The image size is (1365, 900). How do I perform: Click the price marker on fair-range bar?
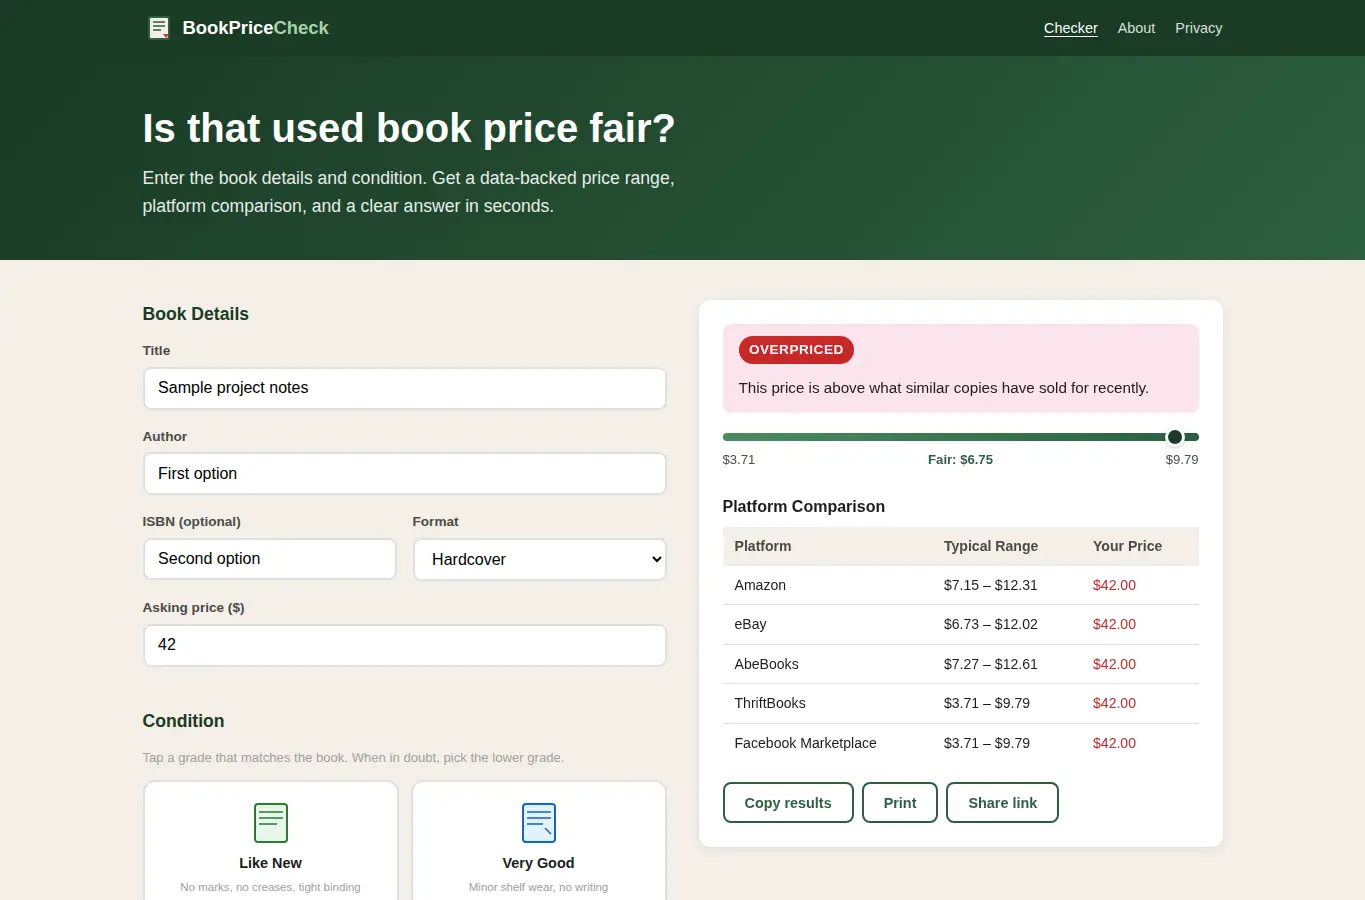[1175, 437]
